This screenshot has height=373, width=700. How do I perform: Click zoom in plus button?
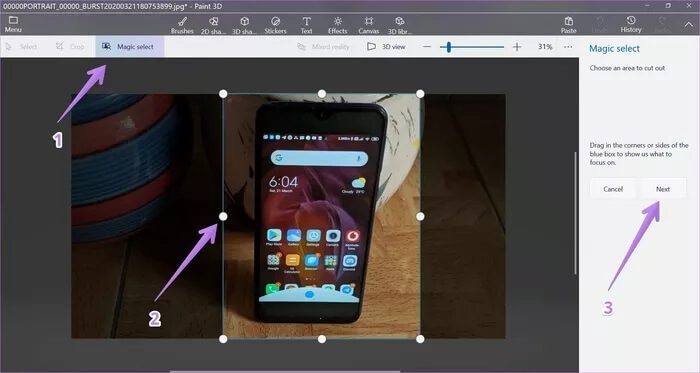(x=517, y=46)
